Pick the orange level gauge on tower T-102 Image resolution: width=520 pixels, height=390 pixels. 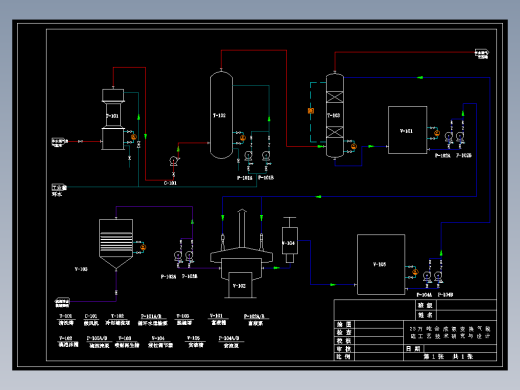(243, 138)
